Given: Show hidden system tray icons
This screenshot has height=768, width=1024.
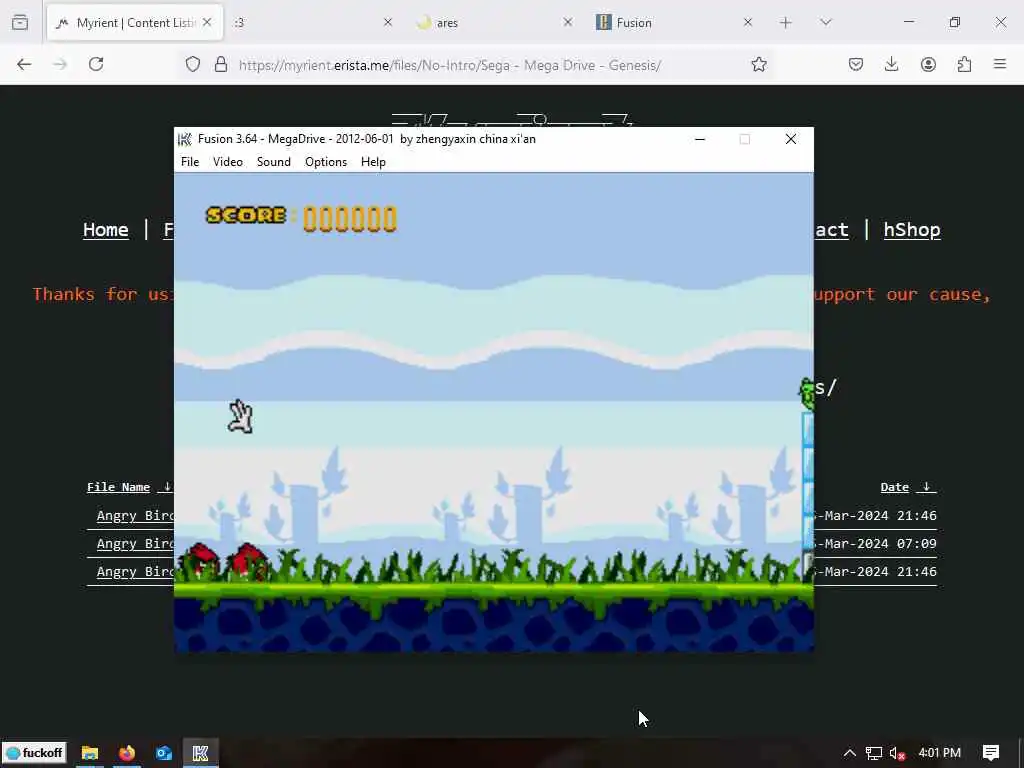Looking at the screenshot, I should tap(850, 753).
